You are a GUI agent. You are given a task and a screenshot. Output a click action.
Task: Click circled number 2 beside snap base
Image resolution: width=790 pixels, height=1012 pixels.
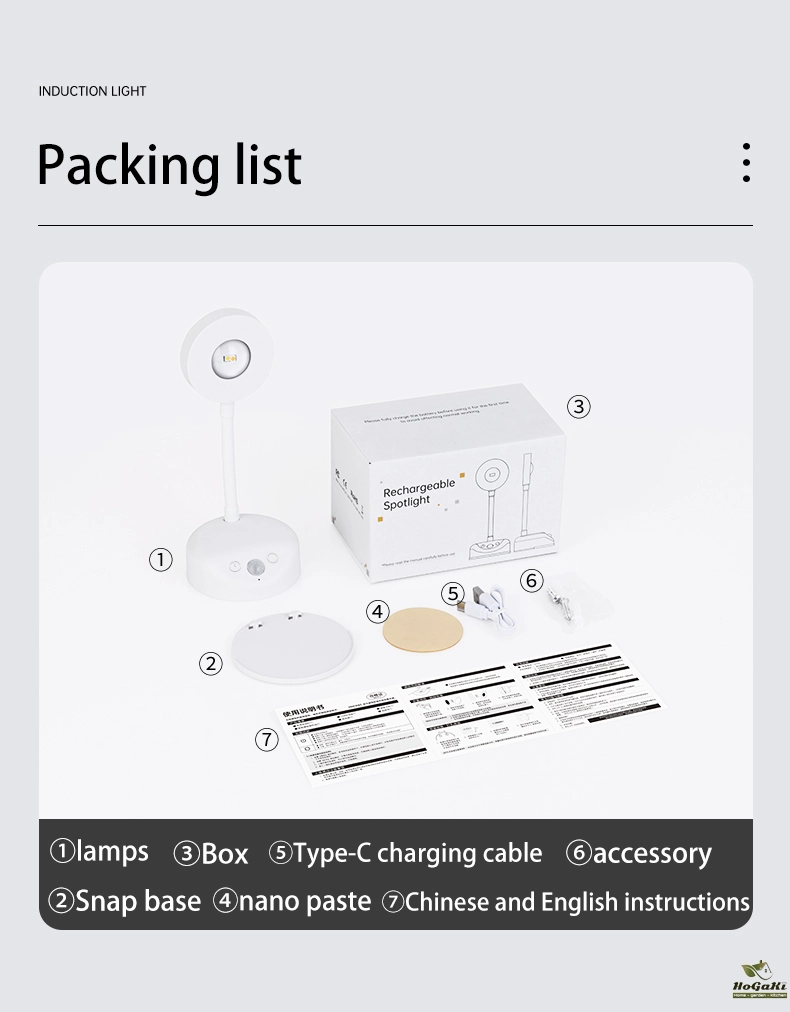point(210,663)
